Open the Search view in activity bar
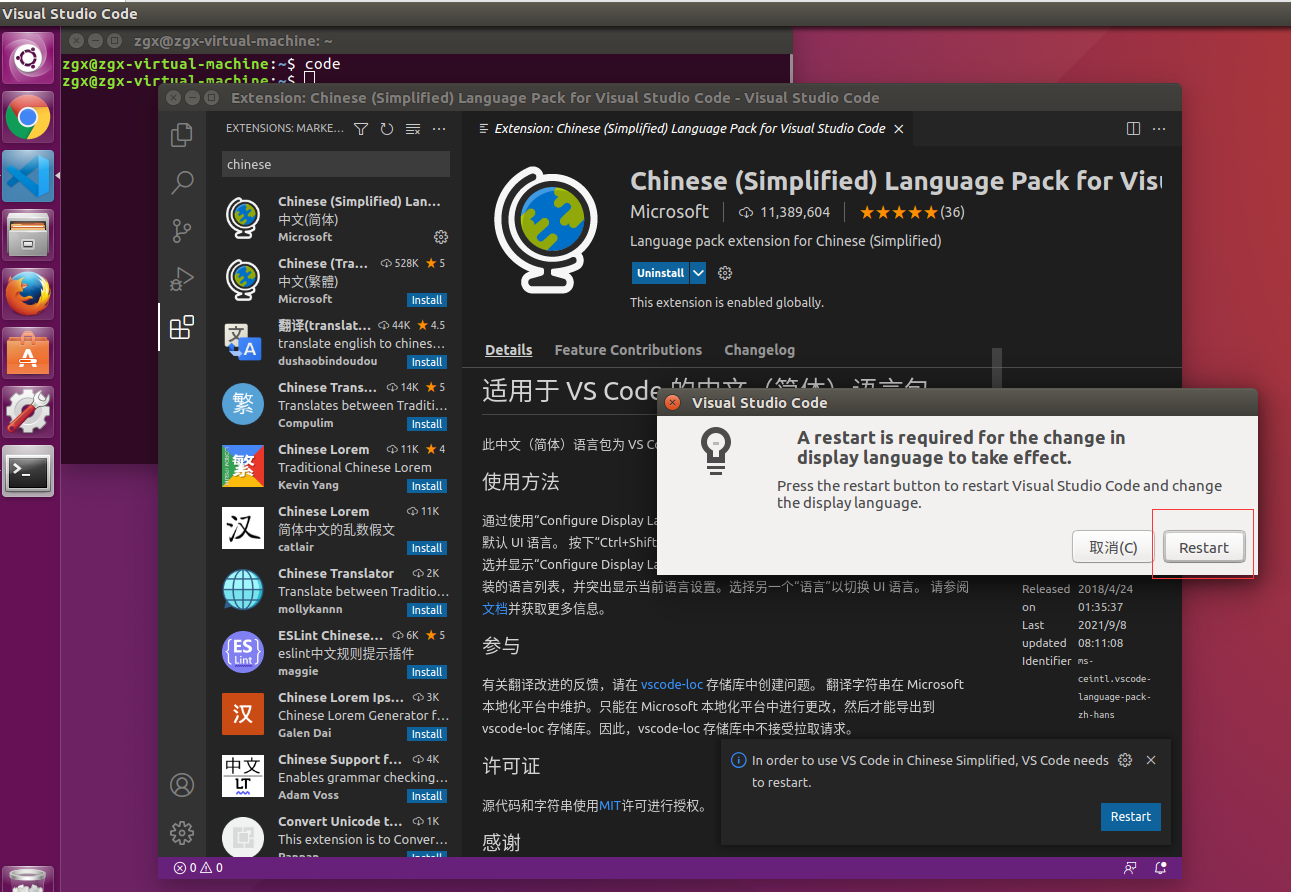Image resolution: width=1291 pixels, height=892 pixels. [x=182, y=183]
